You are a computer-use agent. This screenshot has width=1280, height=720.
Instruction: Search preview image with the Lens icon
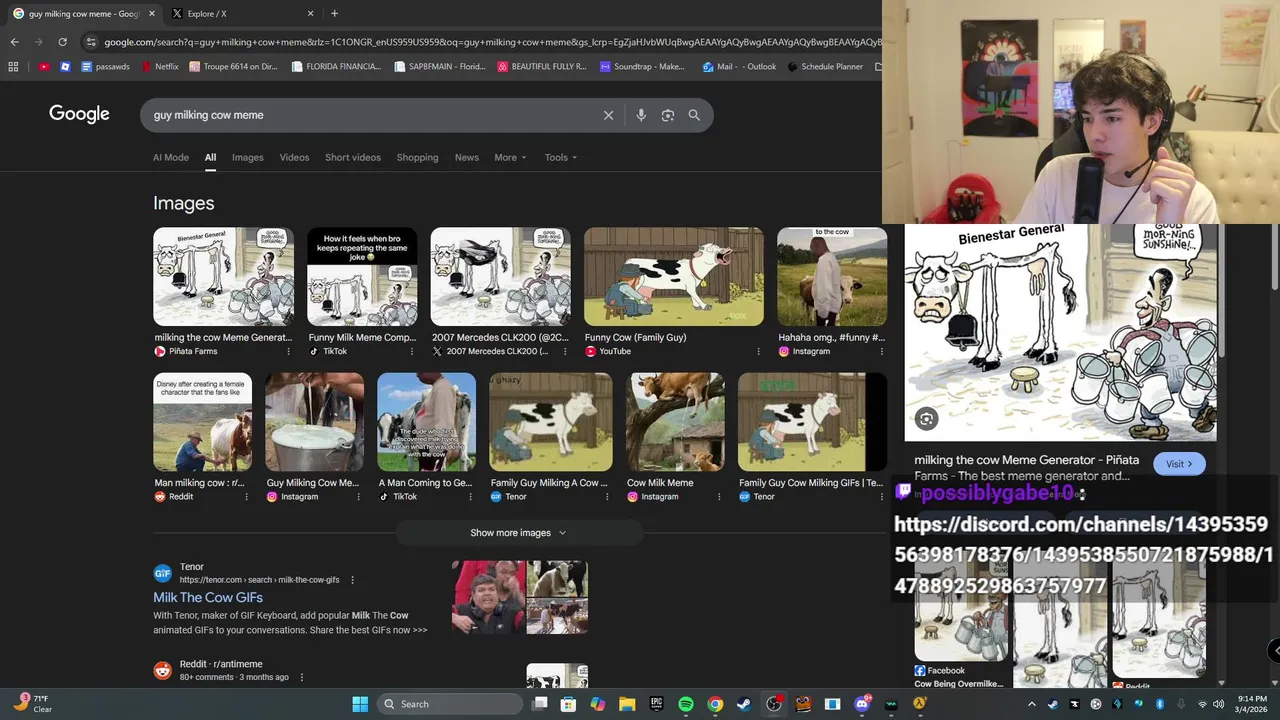point(926,420)
